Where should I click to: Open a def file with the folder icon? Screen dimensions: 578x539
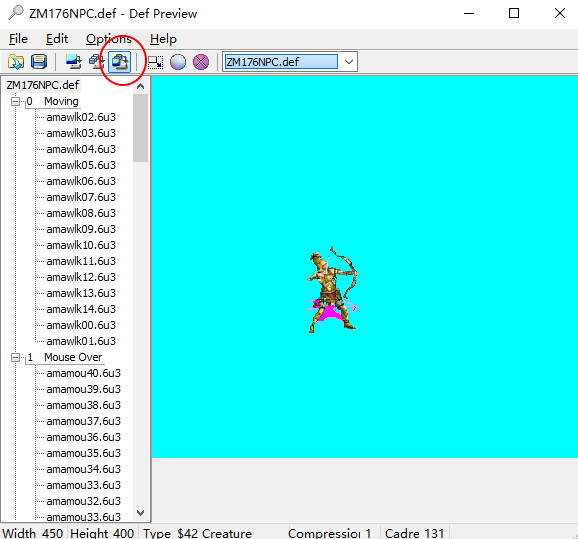pyautogui.click(x=15, y=62)
